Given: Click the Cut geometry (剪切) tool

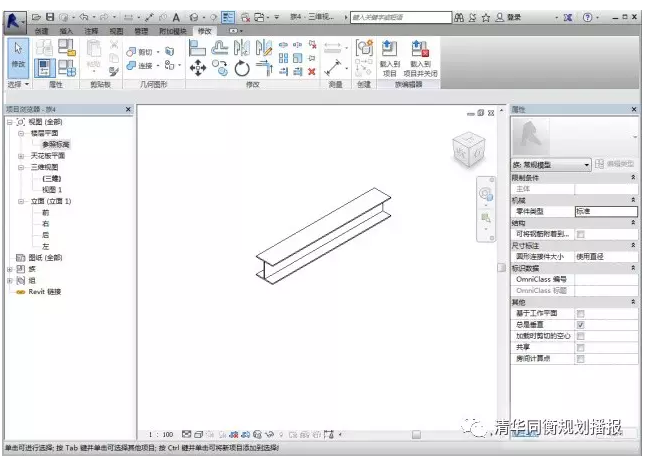Looking at the screenshot, I should coord(141,52).
